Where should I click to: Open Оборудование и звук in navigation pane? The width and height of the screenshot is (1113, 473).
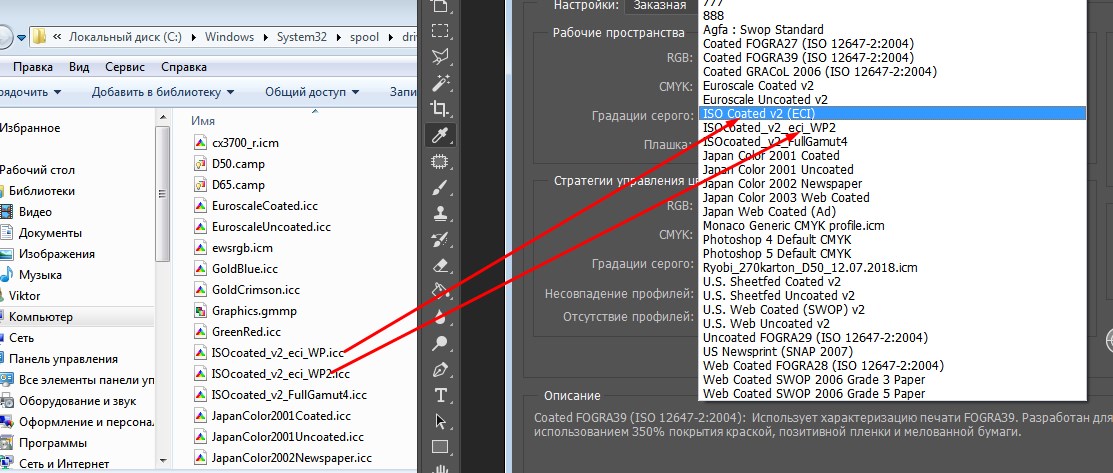[77, 401]
